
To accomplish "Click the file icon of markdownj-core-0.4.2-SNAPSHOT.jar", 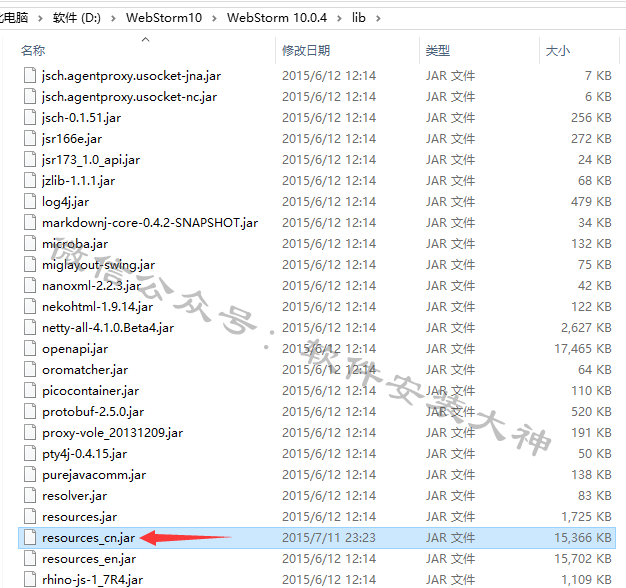I will 30,222.
